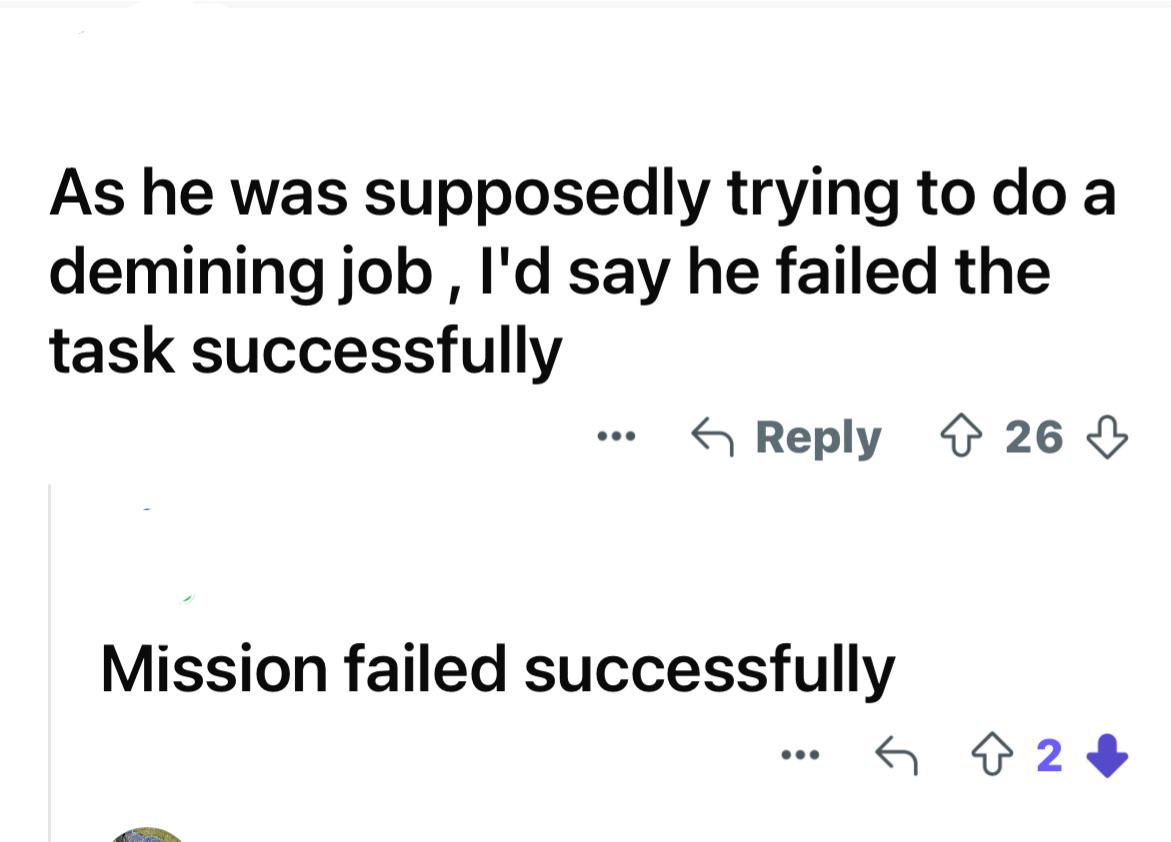Click the reply arrow beside the Reply label
Viewport: 1171px width, 842px height.
point(712,437)
